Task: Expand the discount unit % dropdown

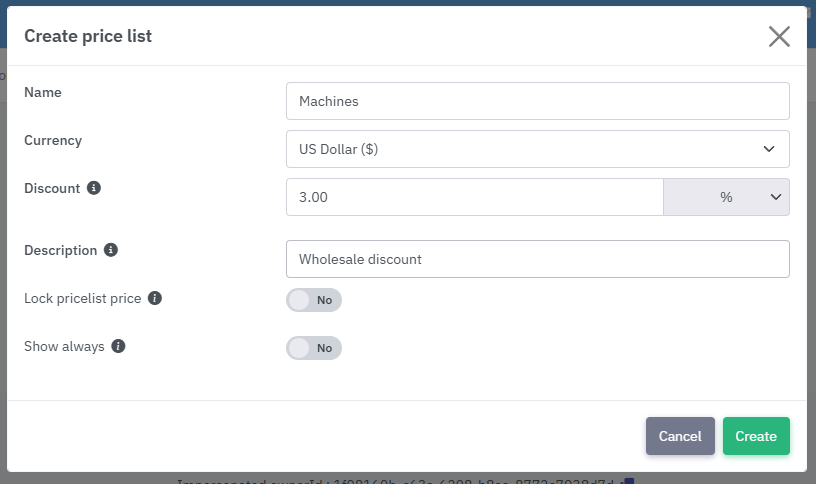Action: [x=726, y=197]
